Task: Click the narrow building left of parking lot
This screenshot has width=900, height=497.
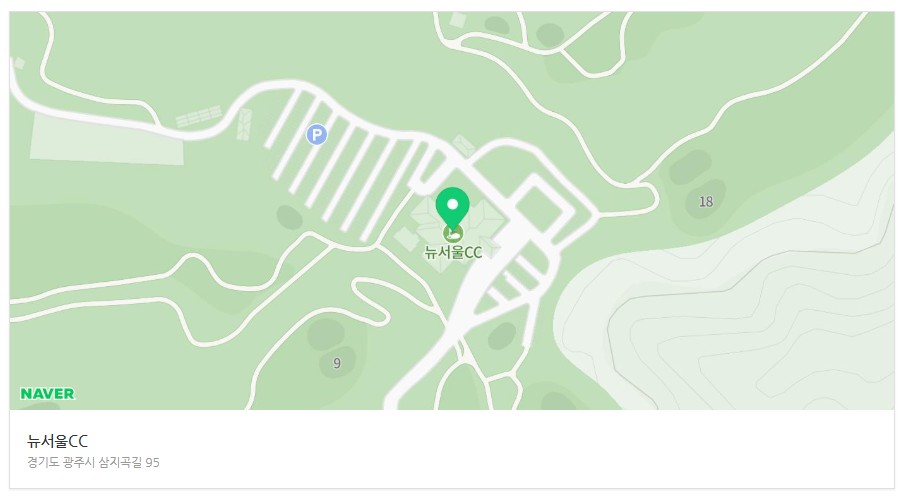Action: (x=245, y=124)
